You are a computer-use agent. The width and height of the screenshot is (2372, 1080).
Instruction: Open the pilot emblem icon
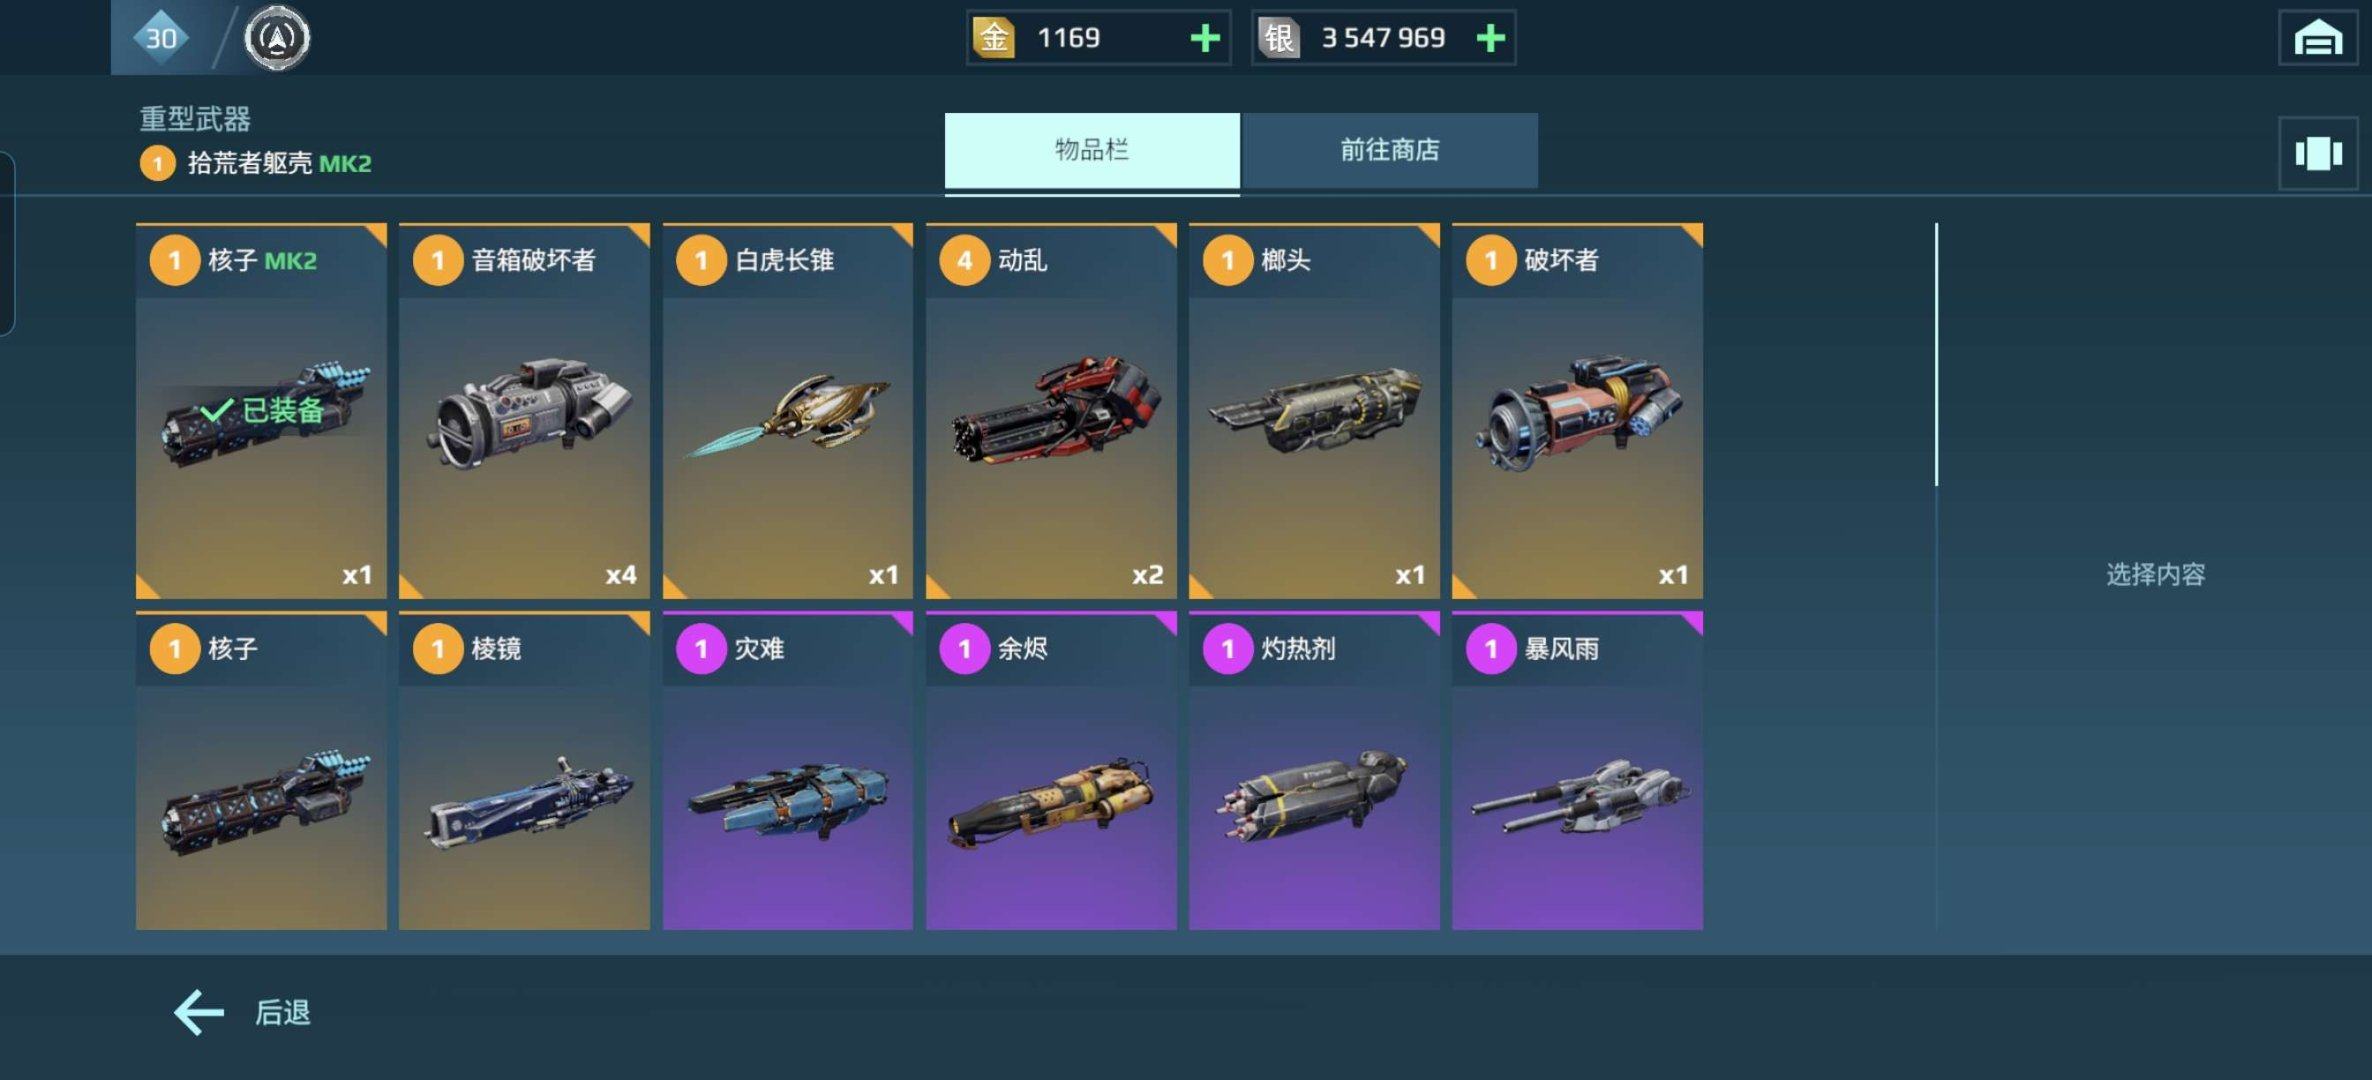click(277, 38)
